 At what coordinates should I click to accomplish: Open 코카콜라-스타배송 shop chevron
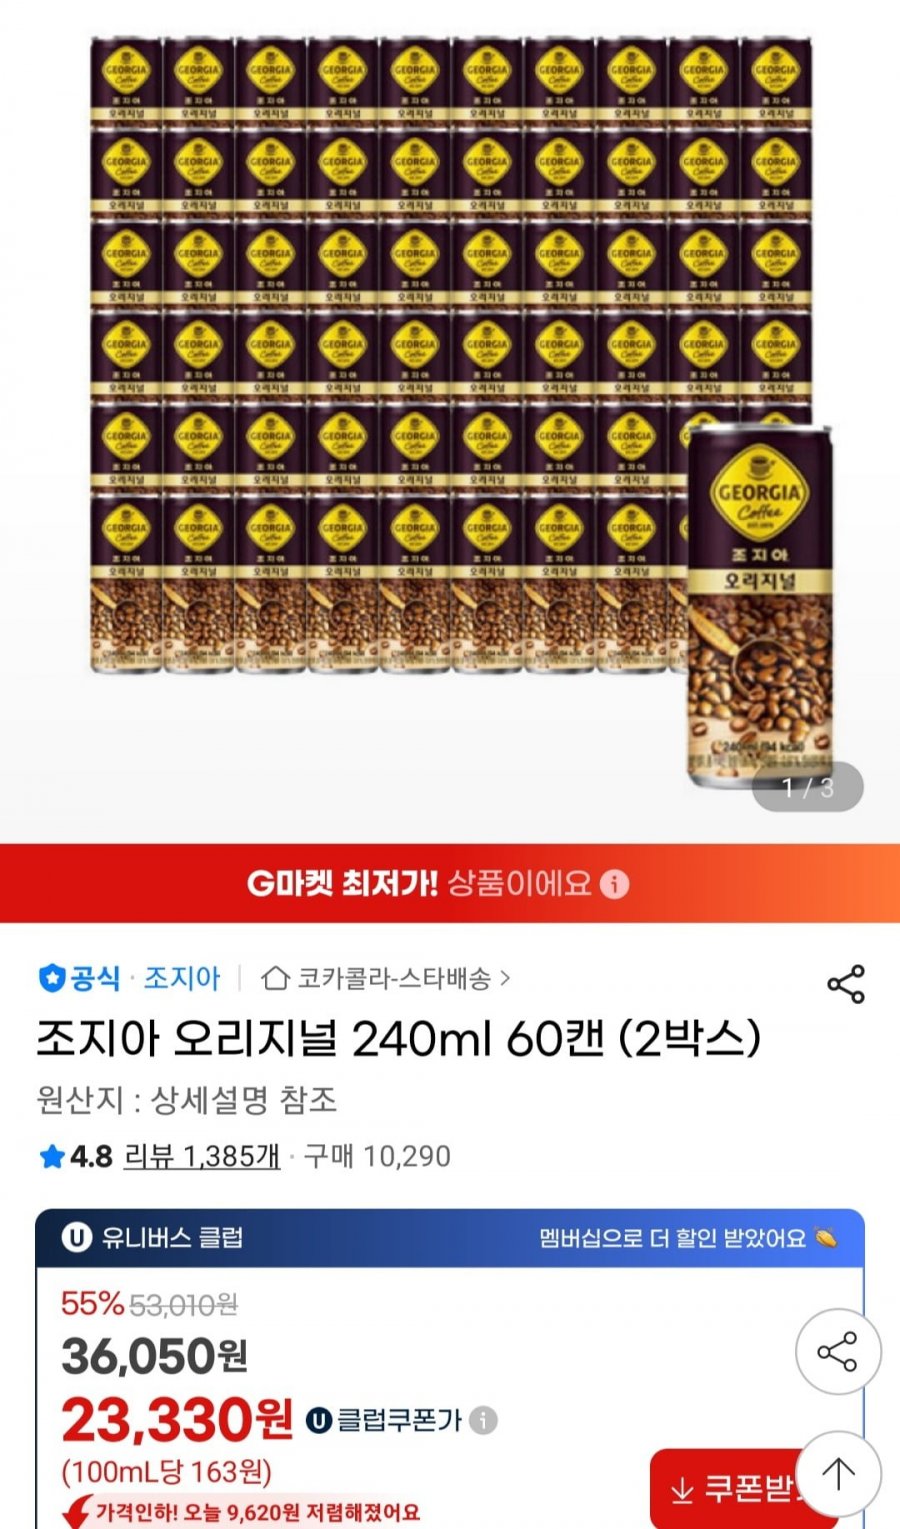[505, 978]
